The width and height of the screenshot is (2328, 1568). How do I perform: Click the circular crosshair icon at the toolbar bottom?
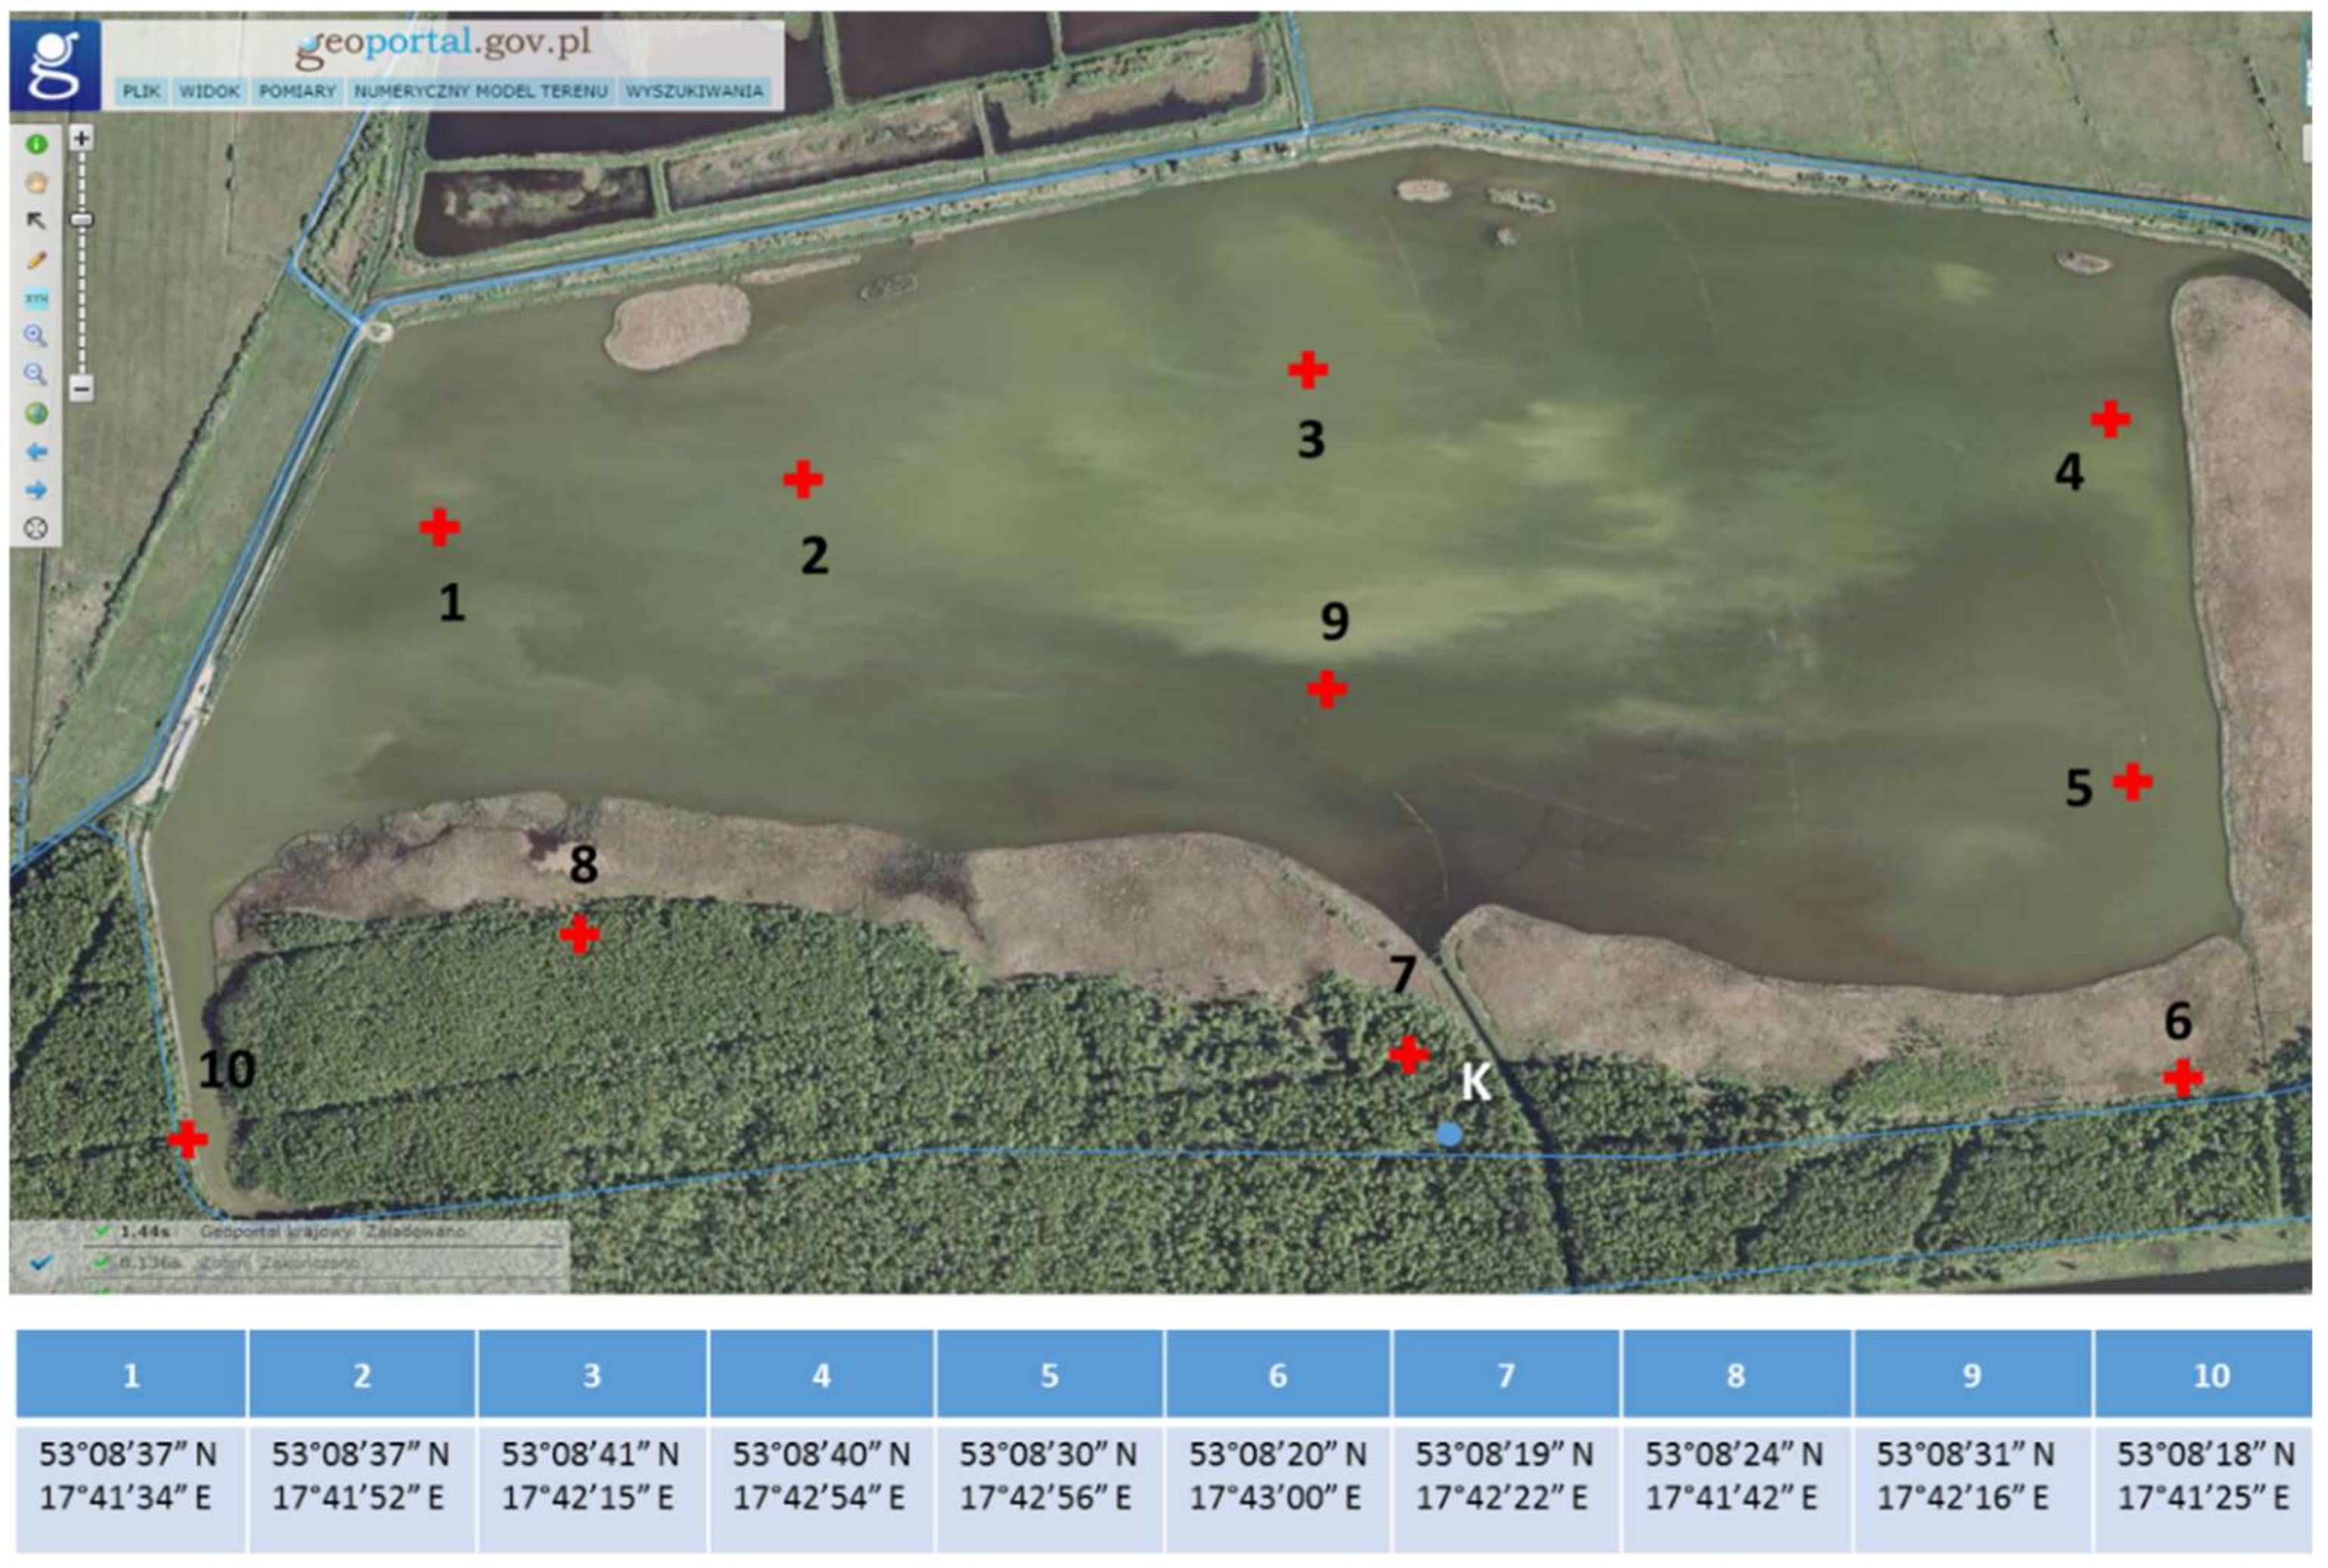36,528
